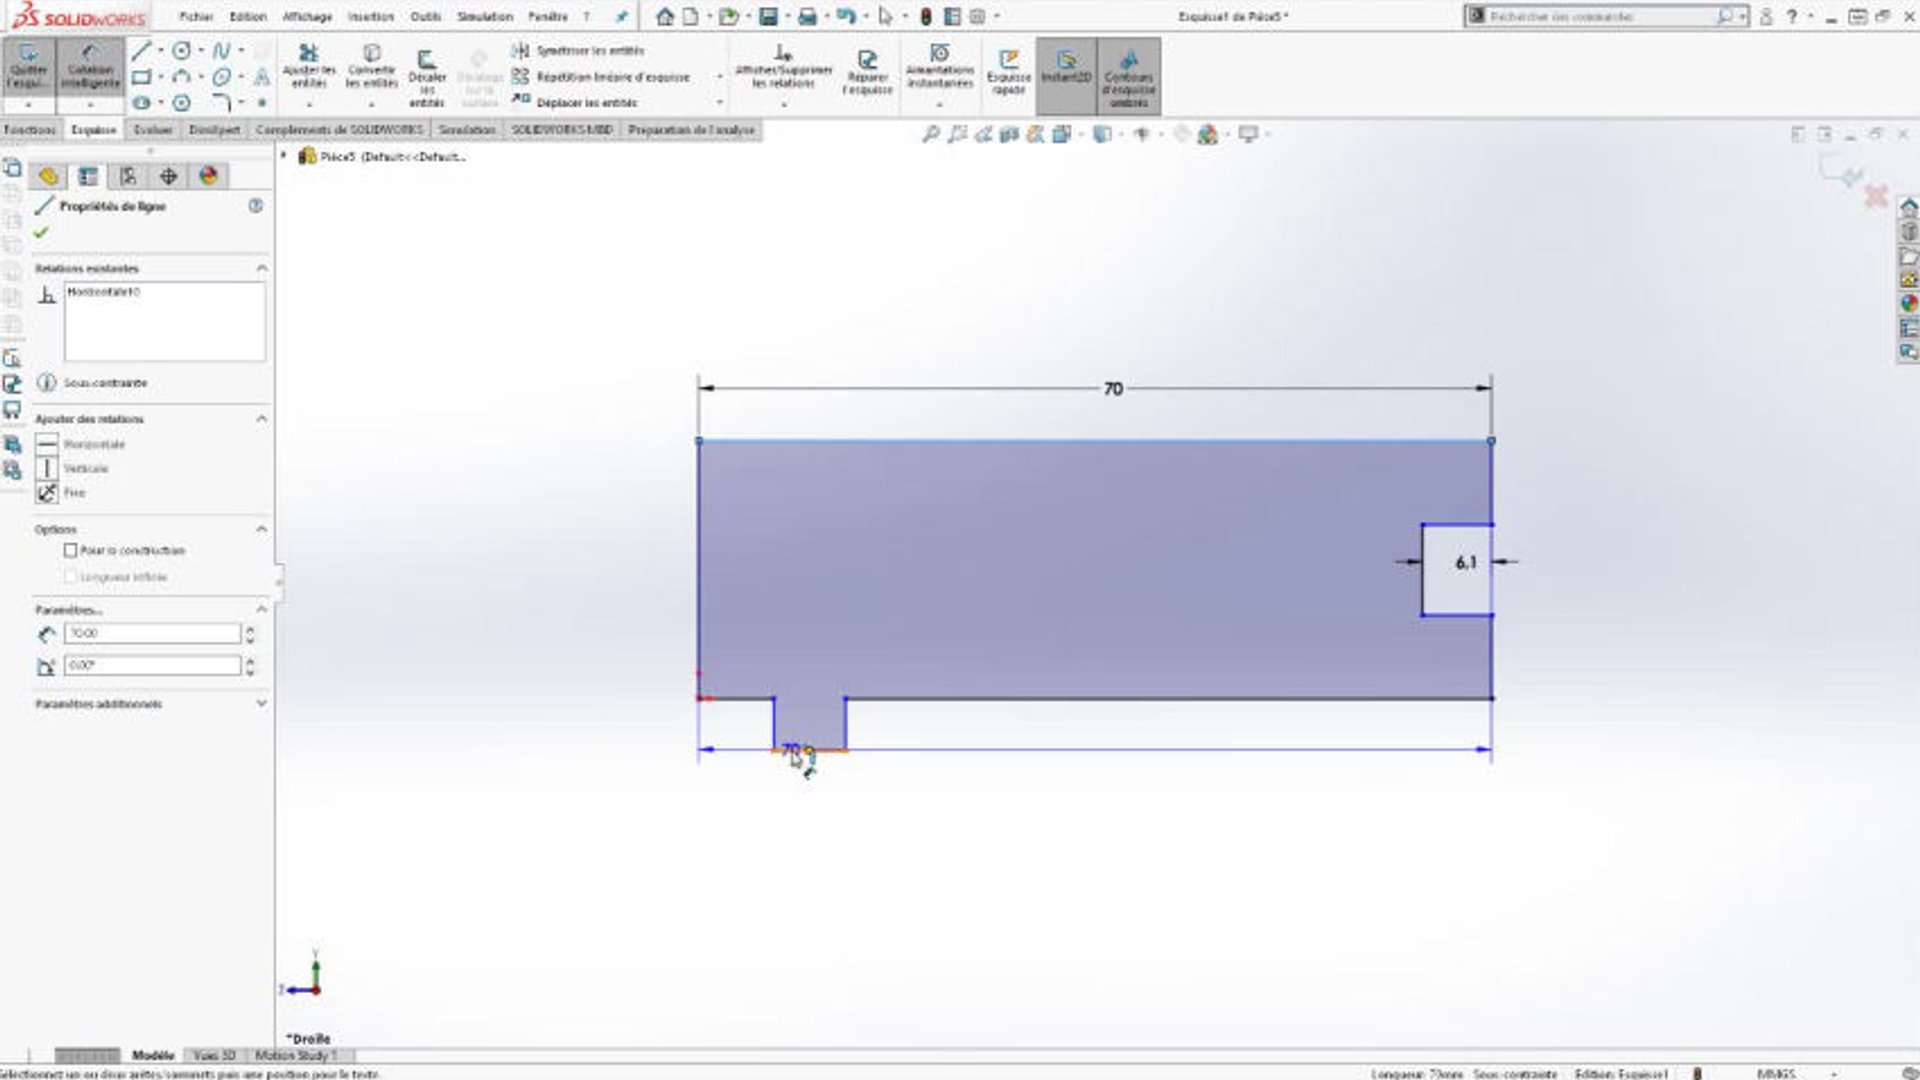This screenshot has width=1920, height=1080.
Task: Switch to the Fonctions ribbon tab
Action: (30, 130)
